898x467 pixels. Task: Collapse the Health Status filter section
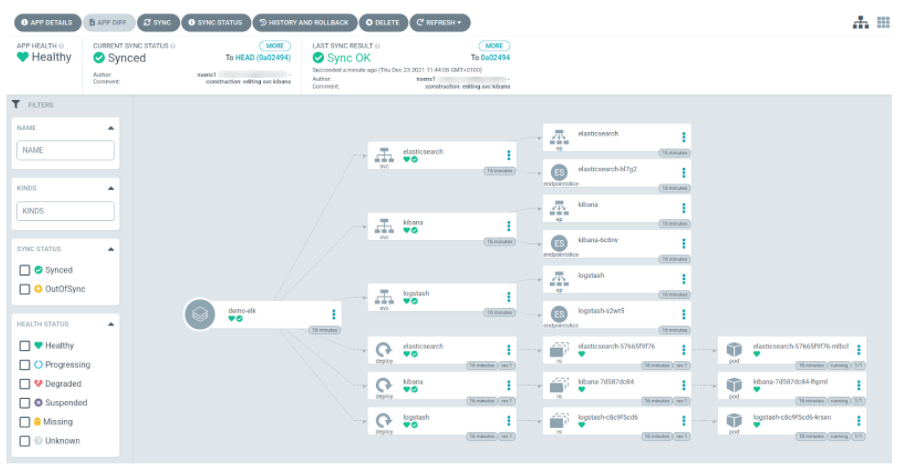(110, 324)
